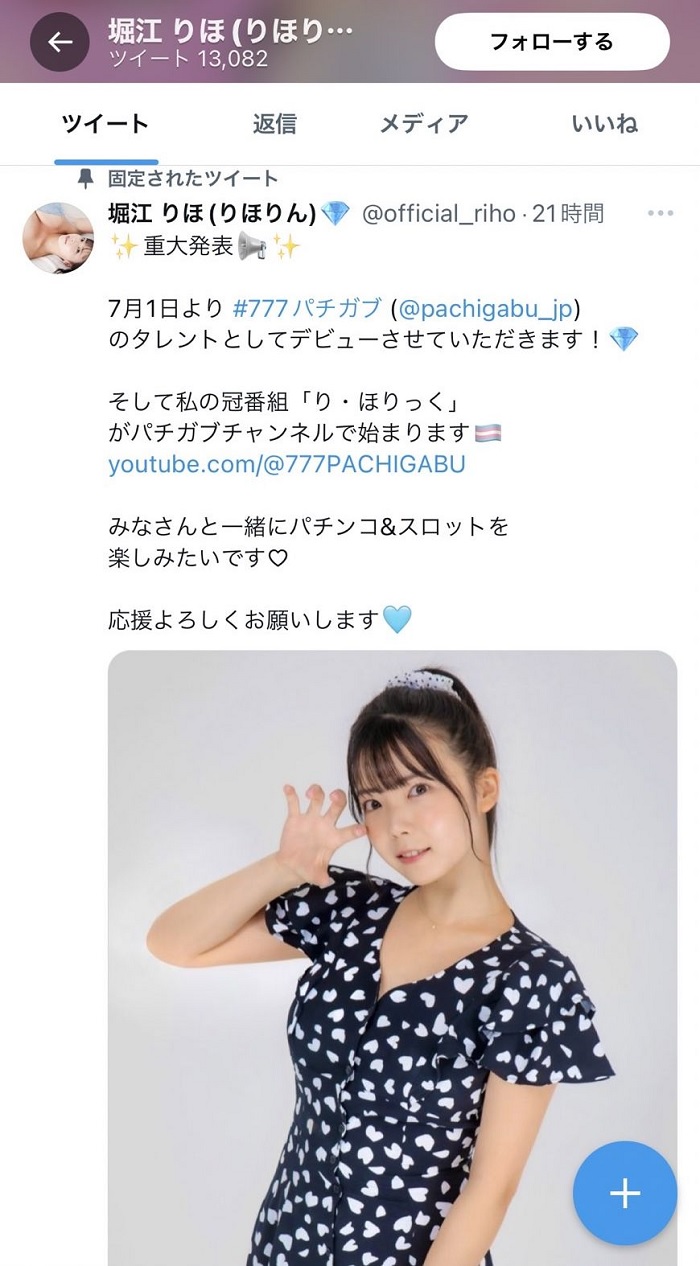Open the youtube.com/@777PACHIGABU link

pyautogui.click(x=287, y=465)
